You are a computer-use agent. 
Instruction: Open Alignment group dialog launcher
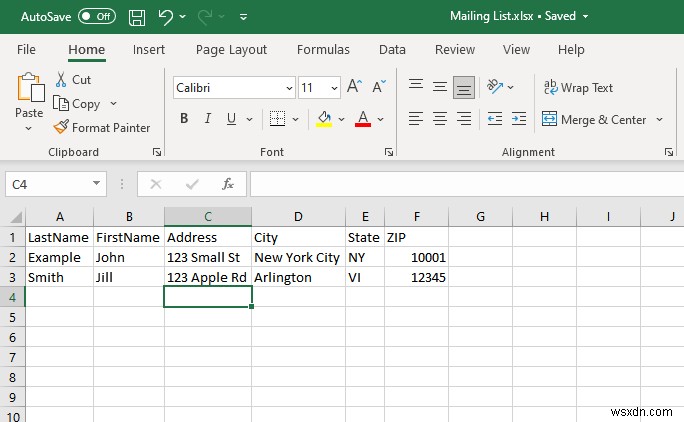(x=669, y=152)
